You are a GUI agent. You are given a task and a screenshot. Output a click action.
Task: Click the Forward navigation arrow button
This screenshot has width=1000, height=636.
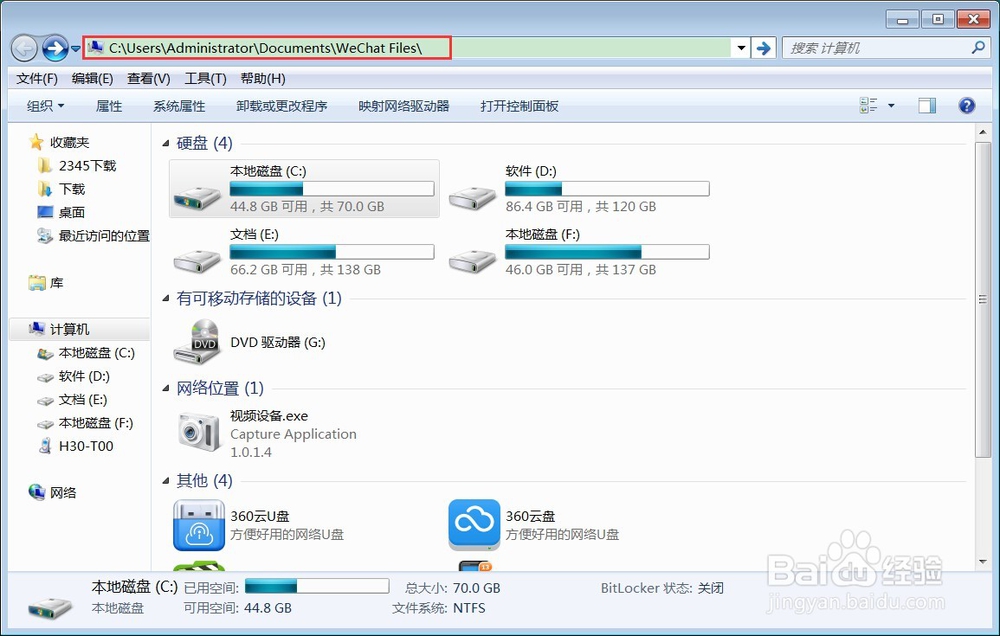tap(55, 48)
